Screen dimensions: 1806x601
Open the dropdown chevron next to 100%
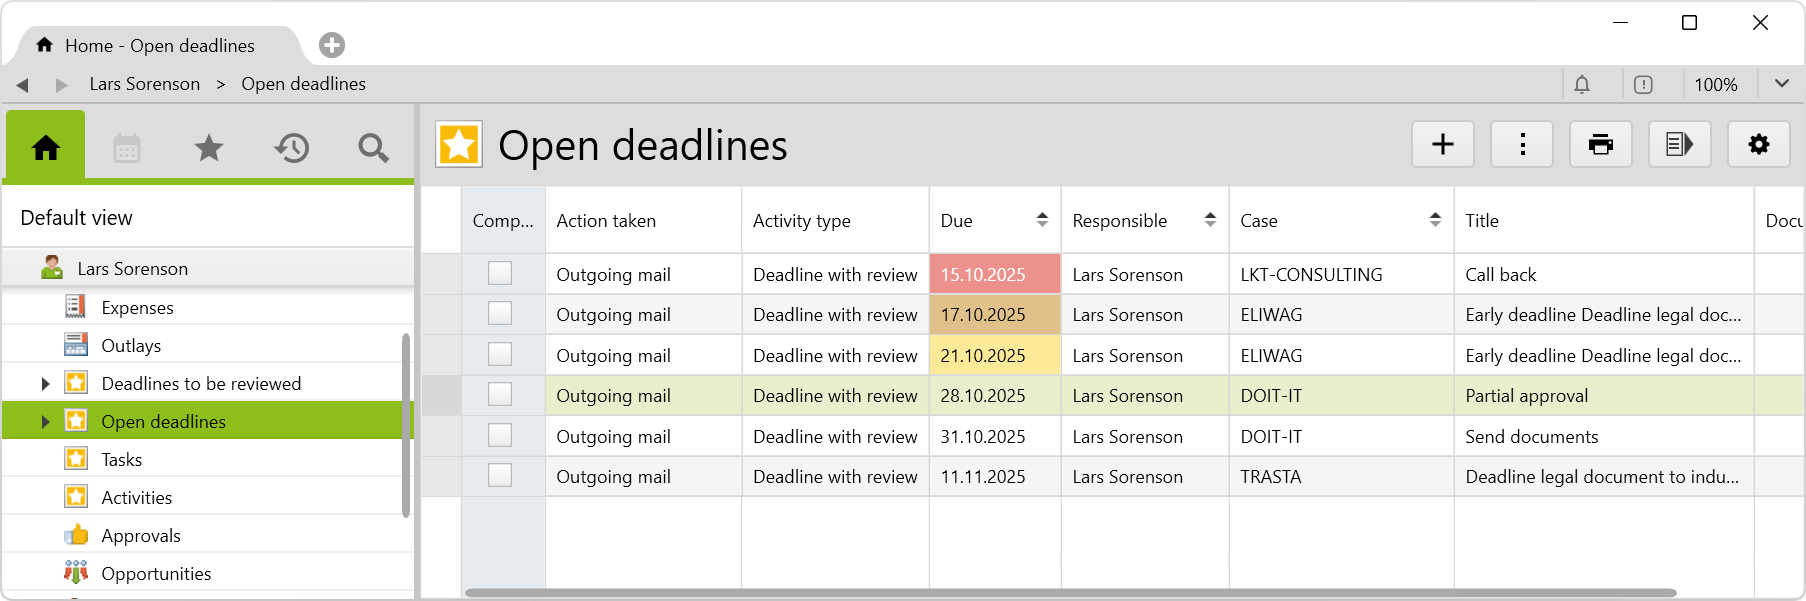click(x=1781, y=84)
